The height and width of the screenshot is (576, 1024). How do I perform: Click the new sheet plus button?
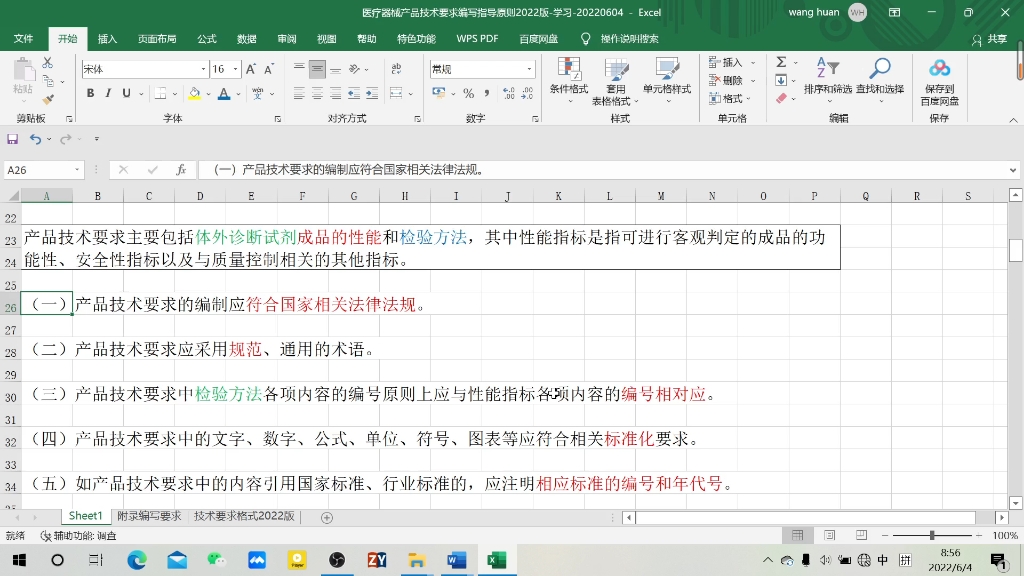[327, 517]
